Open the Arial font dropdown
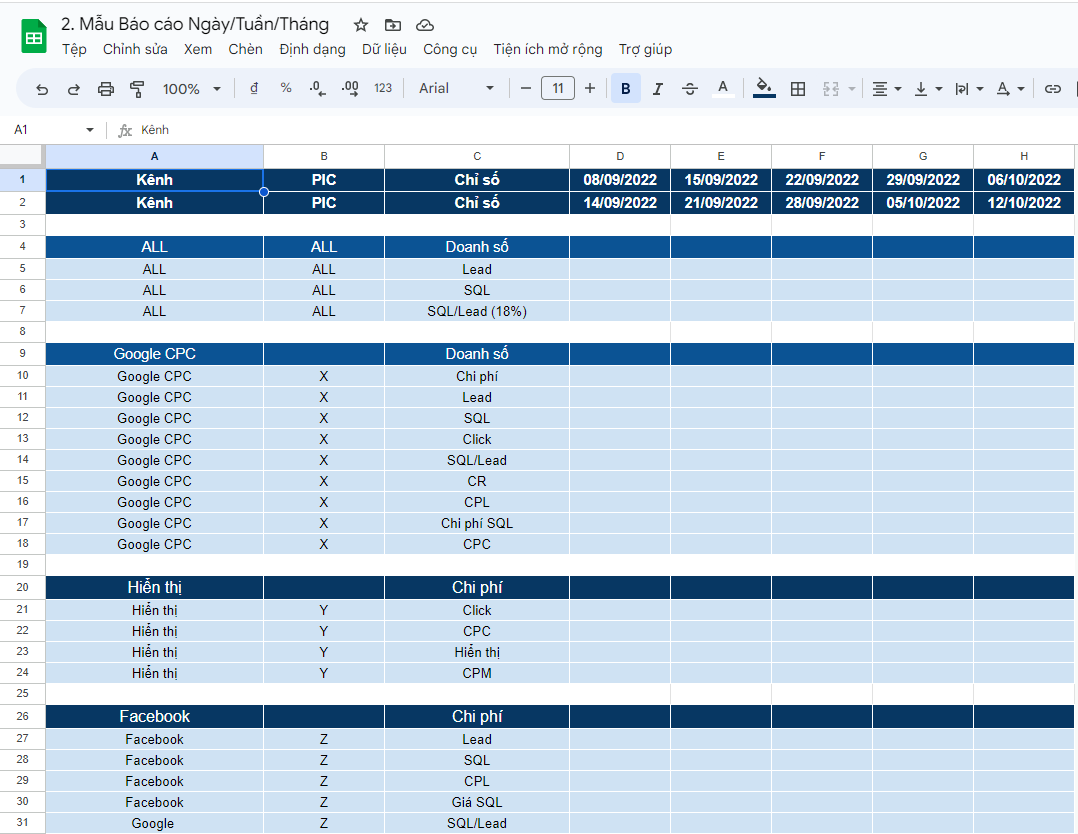This screenshot has height=834, width=1078. tap(456, 89)
